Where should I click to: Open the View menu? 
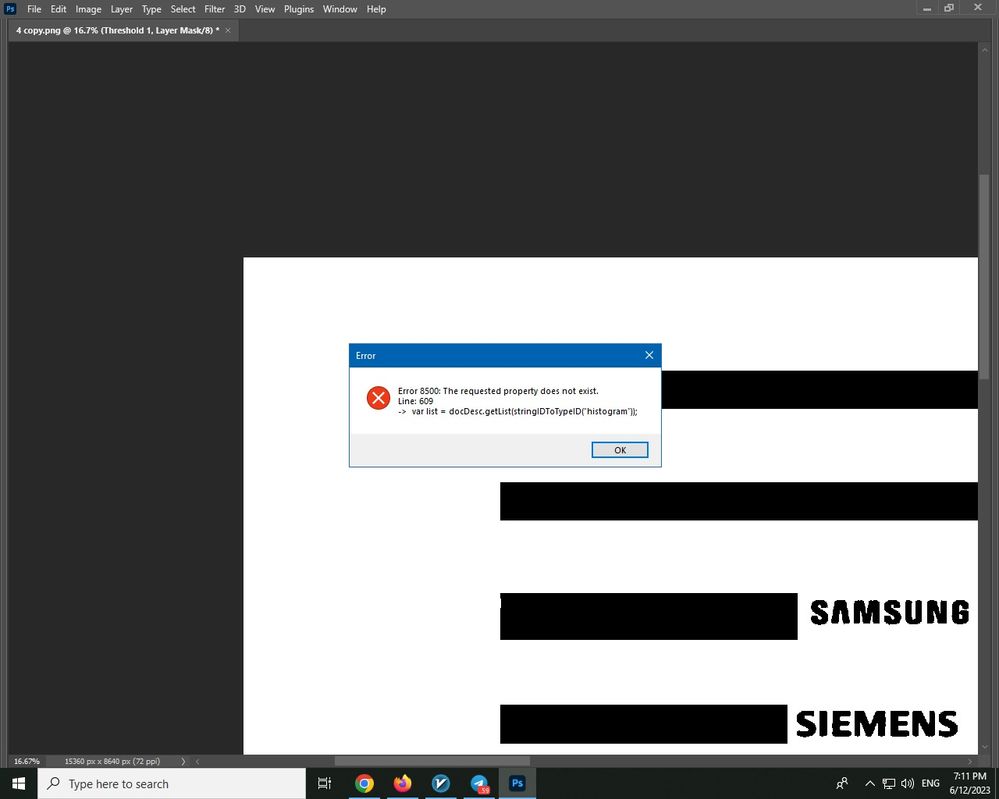click(x=265, y=9)
